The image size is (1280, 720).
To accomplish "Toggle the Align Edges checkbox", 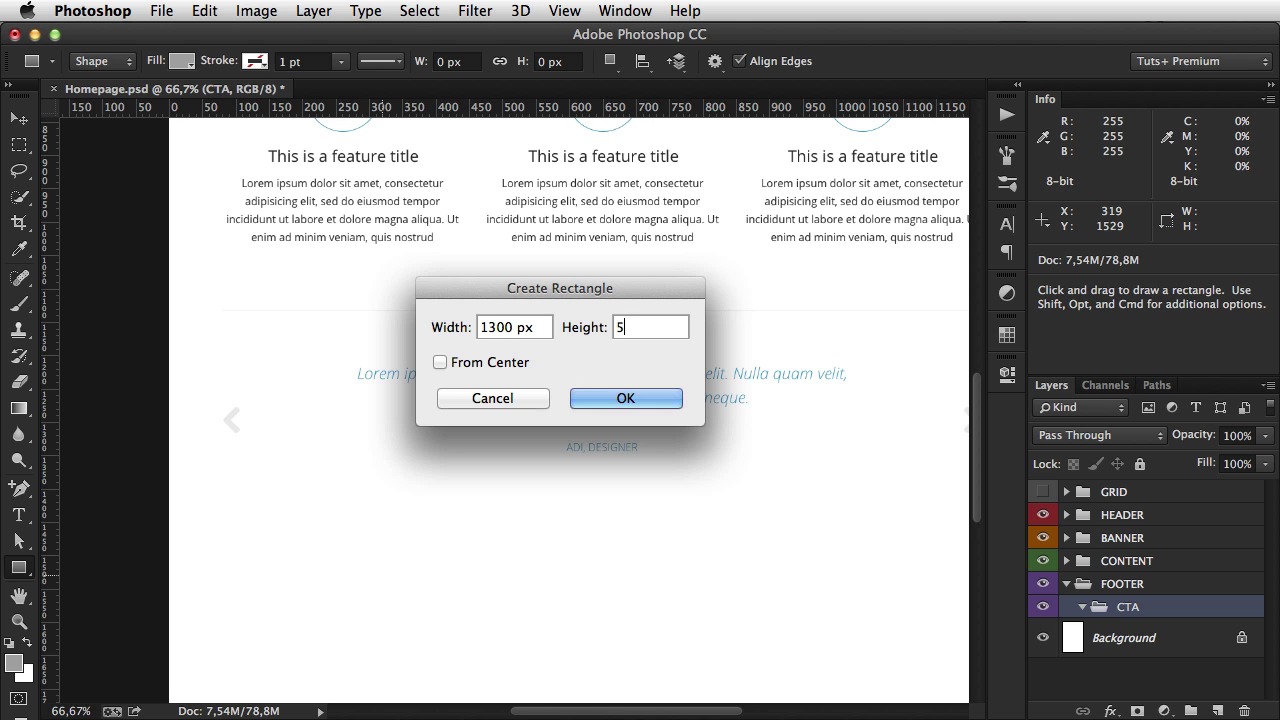I will (740, 61).
